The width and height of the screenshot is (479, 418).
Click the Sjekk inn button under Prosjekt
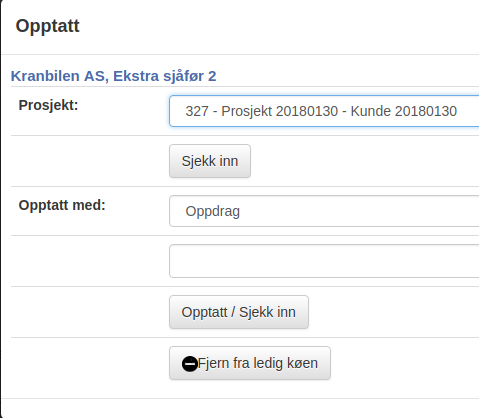click(210, 161)
